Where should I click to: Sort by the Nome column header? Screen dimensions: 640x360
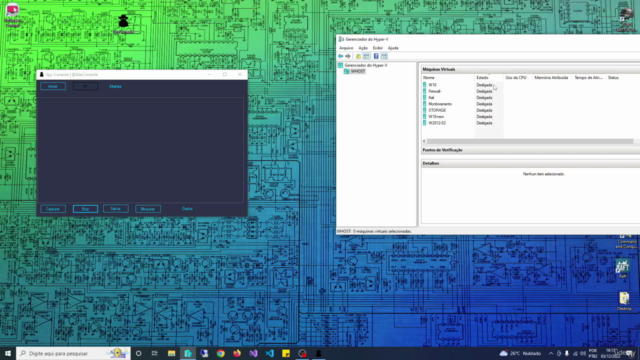448,78
